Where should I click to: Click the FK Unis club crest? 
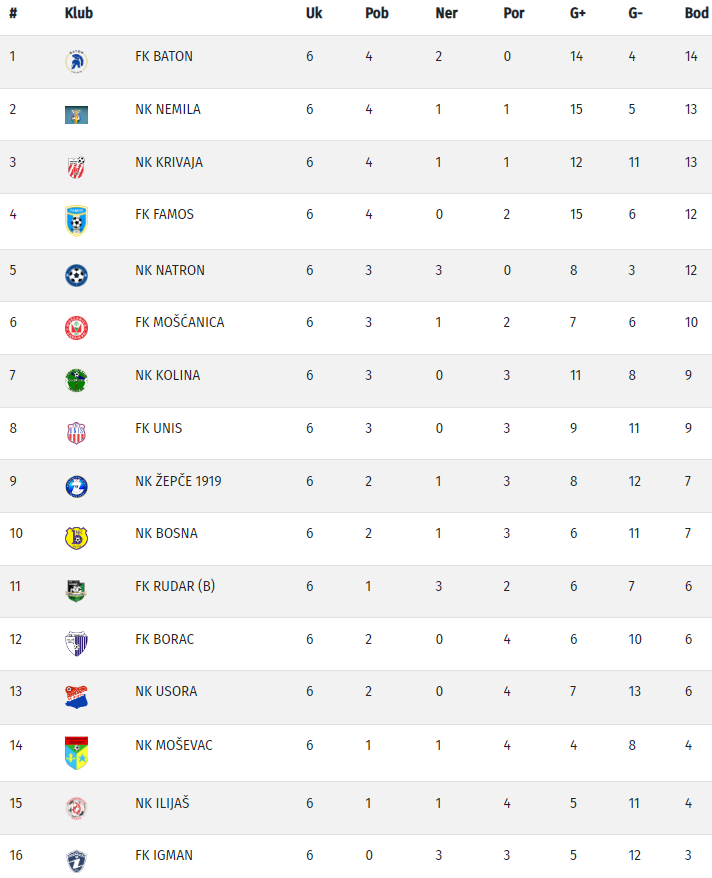(x=76, y=433)
